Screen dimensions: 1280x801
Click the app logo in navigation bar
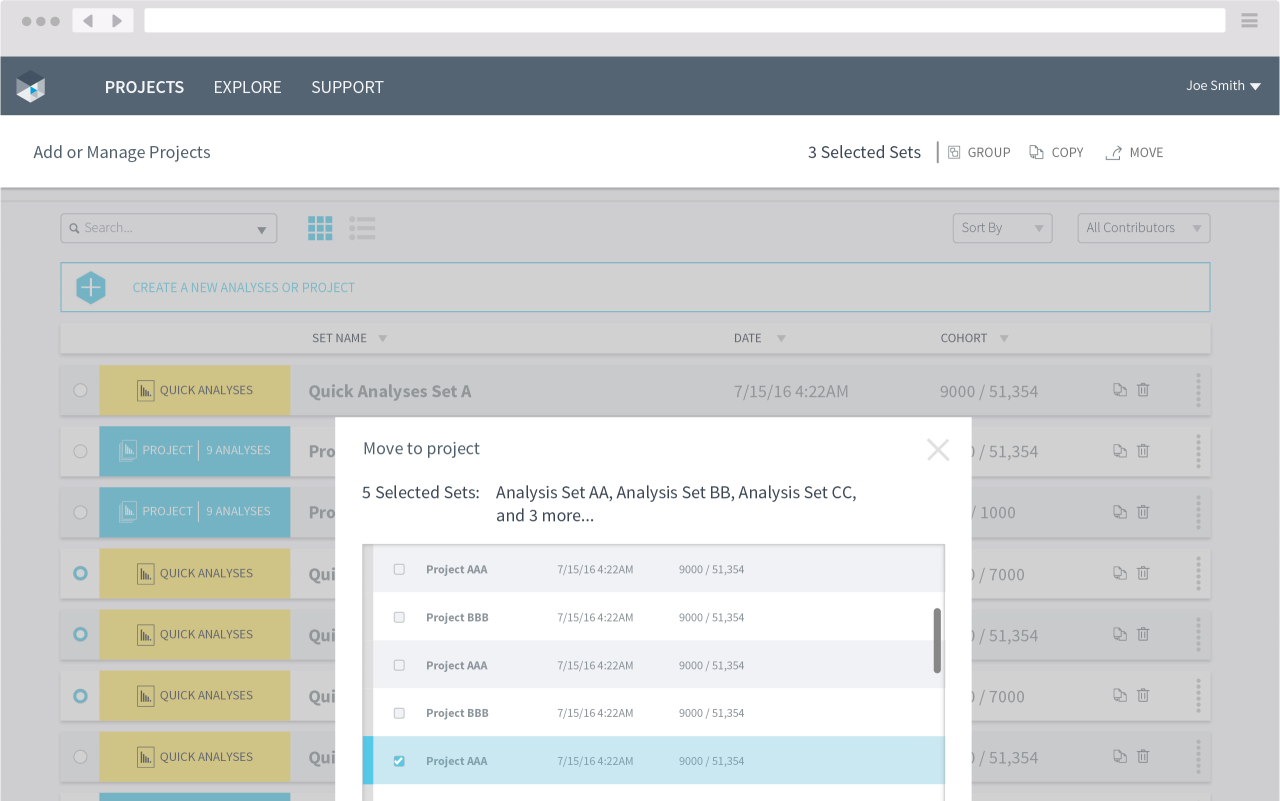[31, 87]
